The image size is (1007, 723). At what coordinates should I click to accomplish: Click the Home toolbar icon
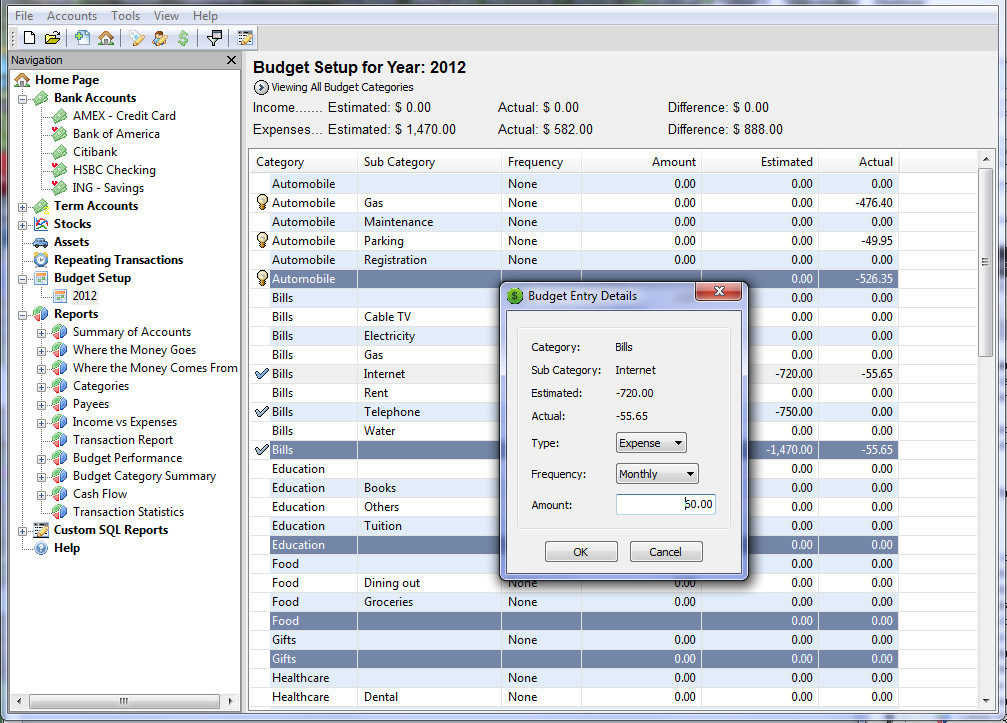click(106, 38)
